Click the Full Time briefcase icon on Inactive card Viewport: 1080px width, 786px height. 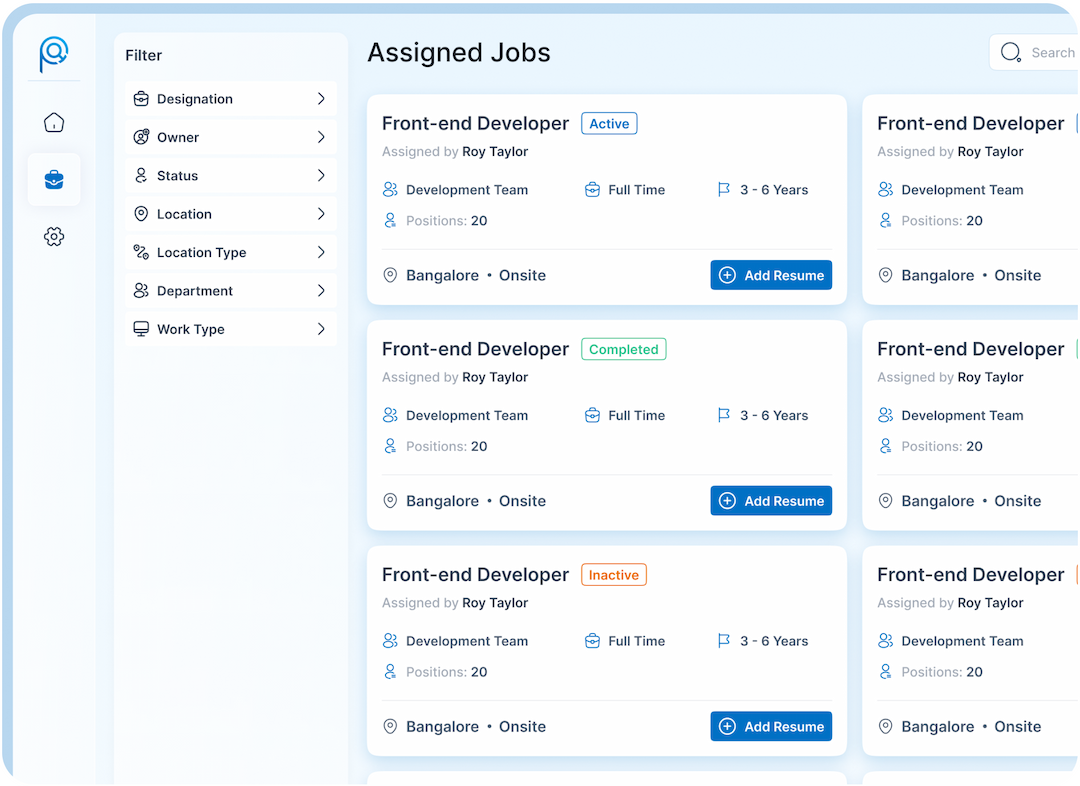[x=592, y=641]
